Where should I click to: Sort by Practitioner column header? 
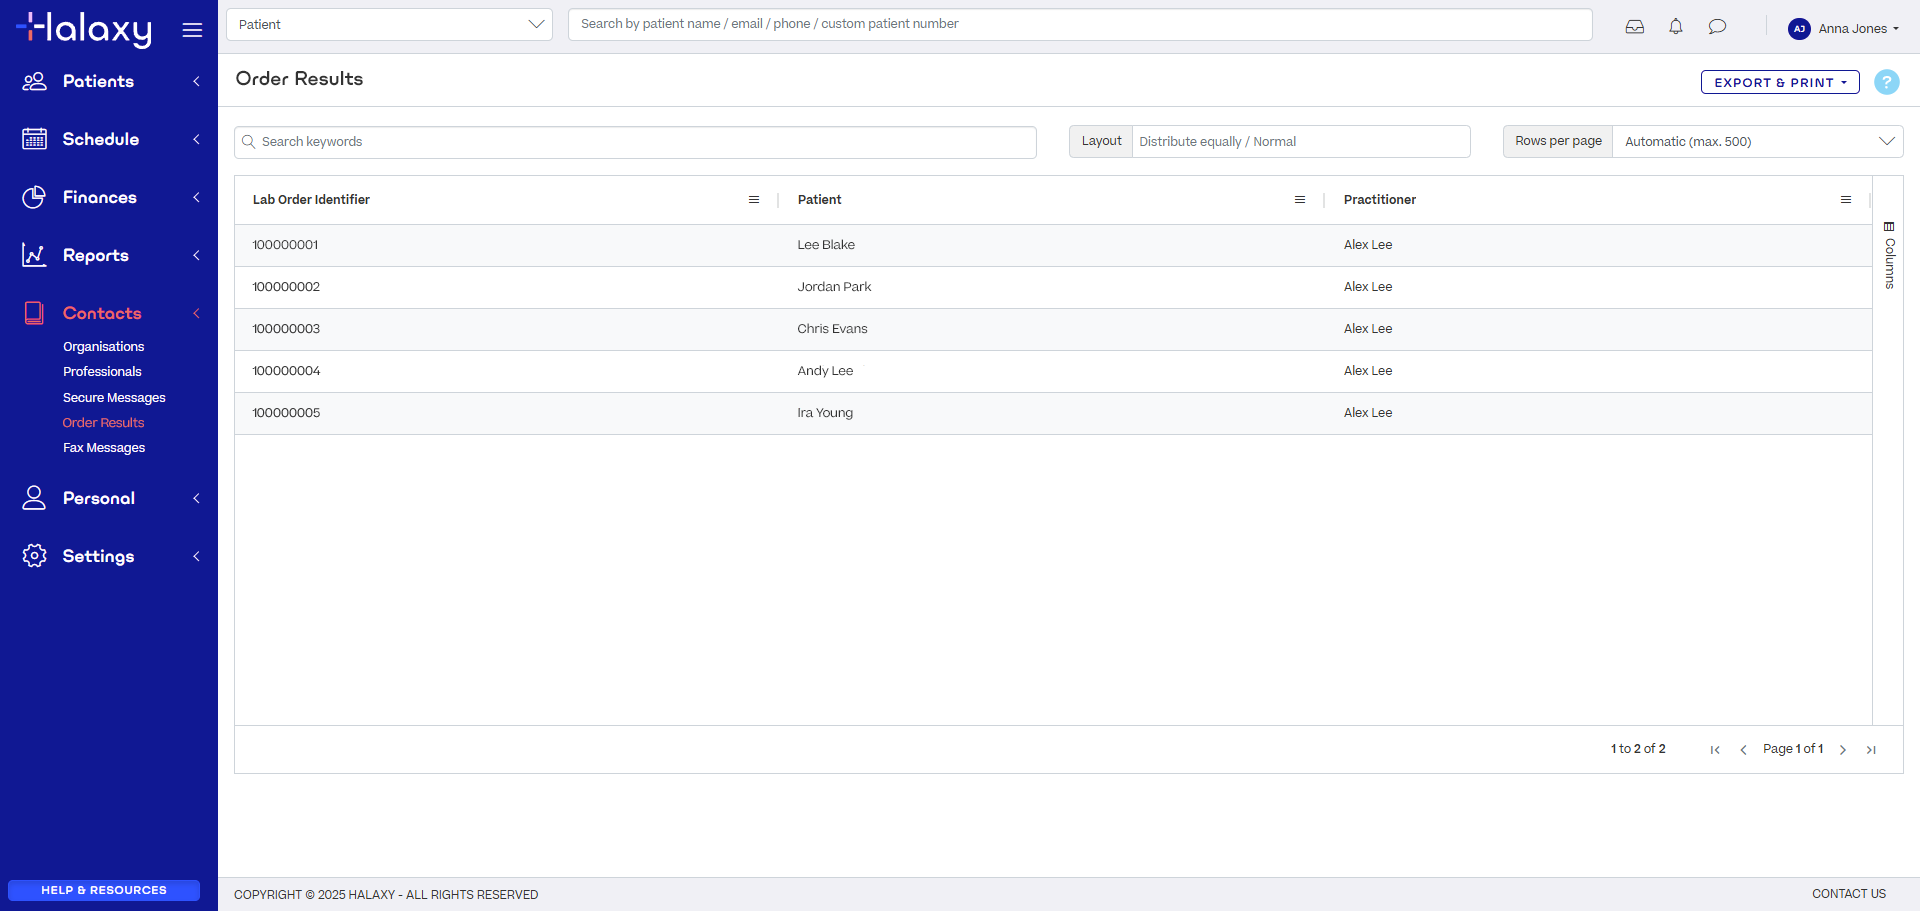coord(1379,200)
